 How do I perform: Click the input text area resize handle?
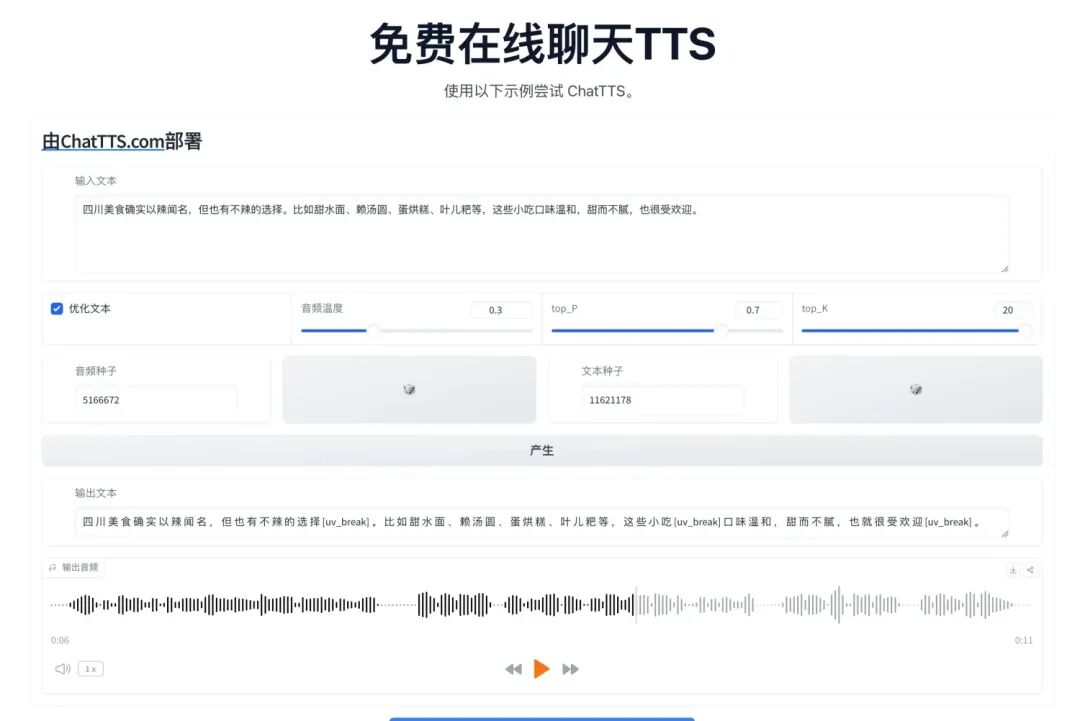click(x=1004, y=269)
